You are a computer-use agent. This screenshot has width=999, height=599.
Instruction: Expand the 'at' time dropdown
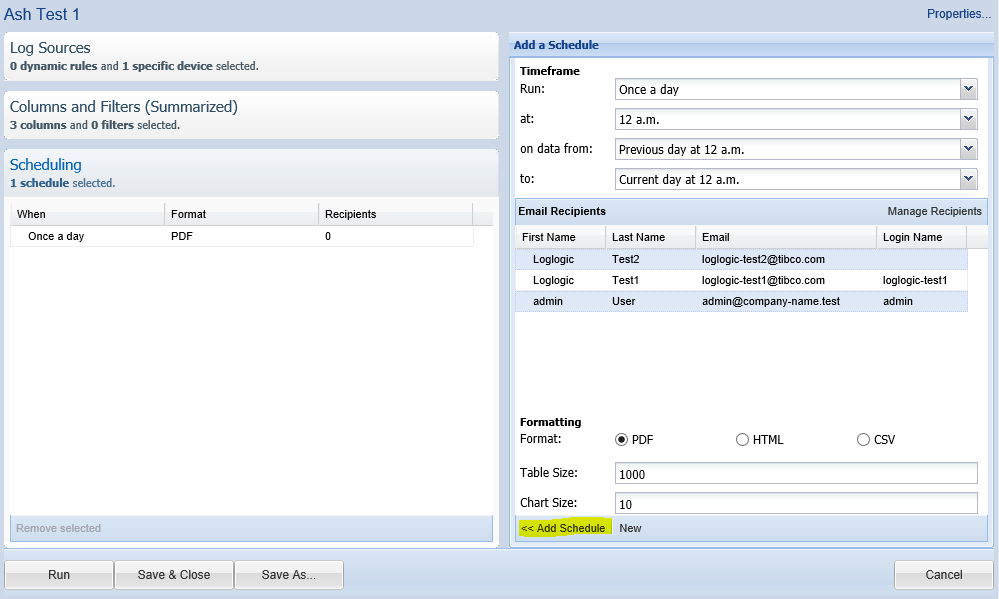click(967, 119)
